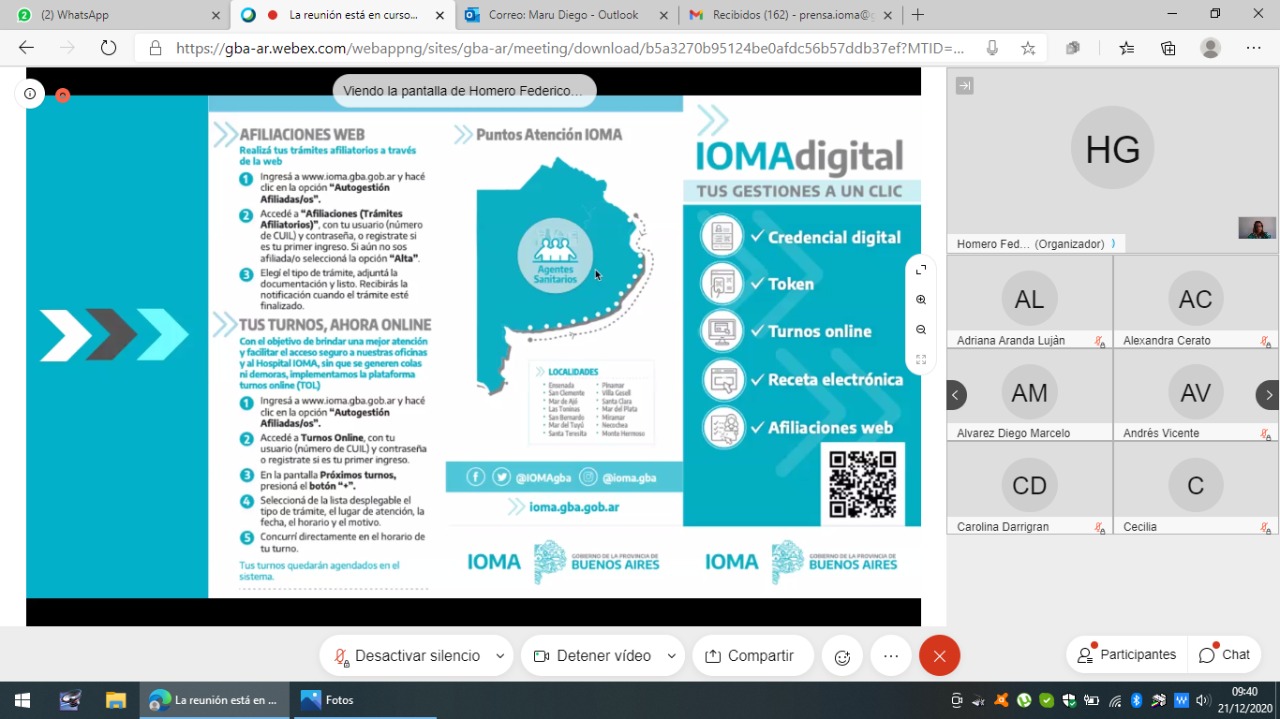The width and height of the screenshot is (1280, 719).
Task: Leave the meeting with the red button
Action: [x=939, y=656]
